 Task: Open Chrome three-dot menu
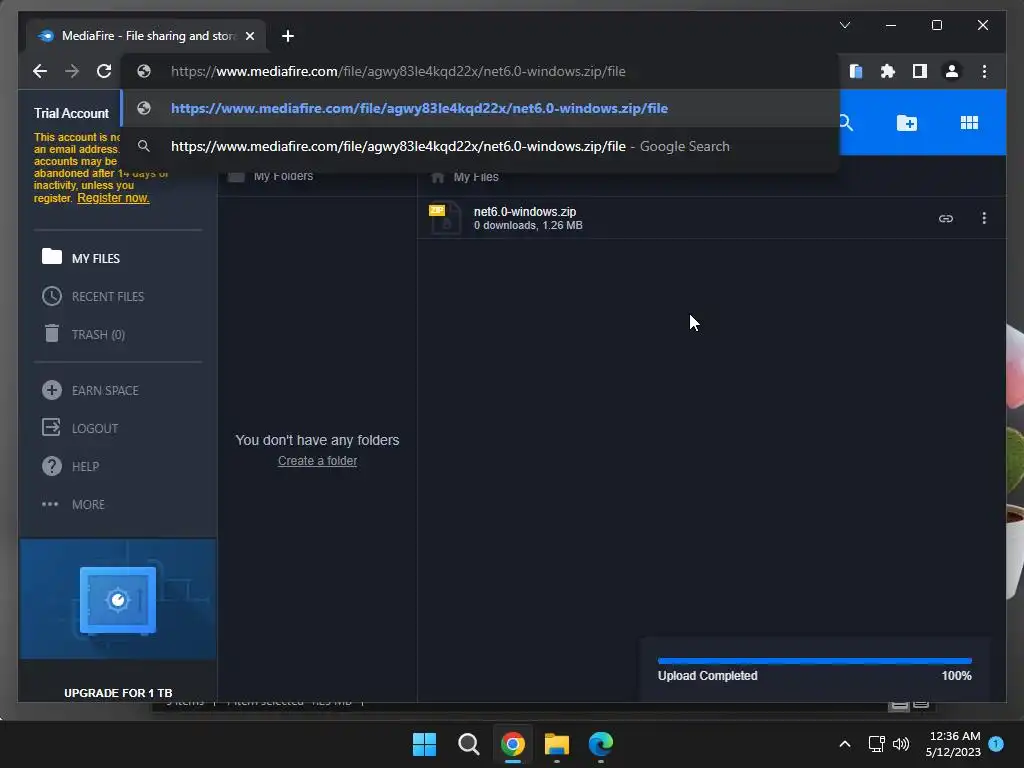click(x=984, y=71)
